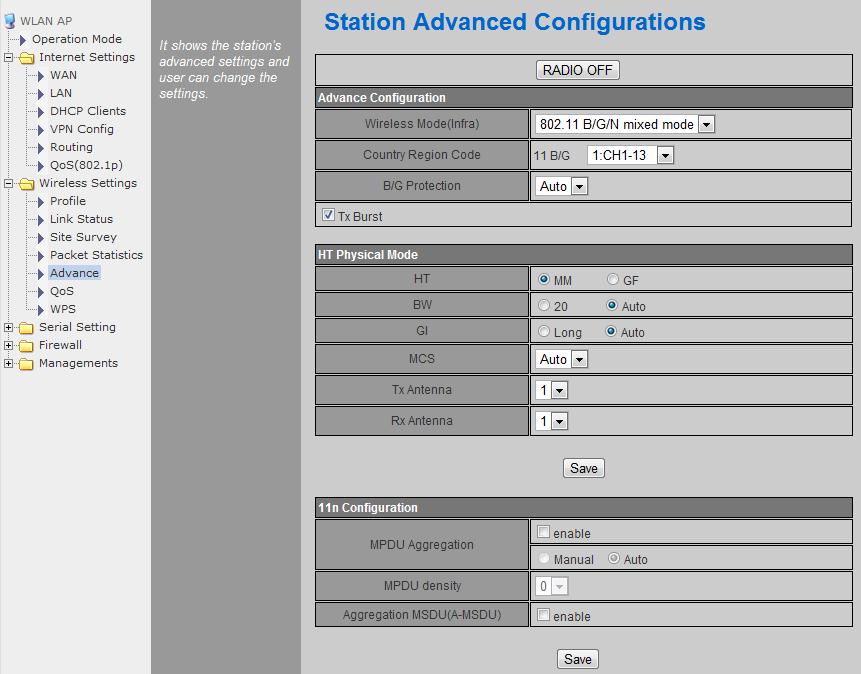Screen dimensions: 861x674
Task: Collapse the Wireless Settings tree node
Action: pos(8,183)
